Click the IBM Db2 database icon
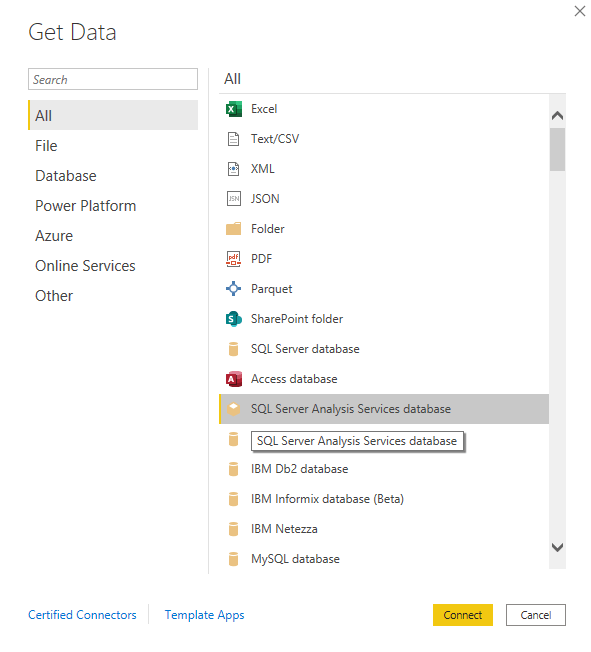Screen dimensions: 591x652 coord(233,469)
